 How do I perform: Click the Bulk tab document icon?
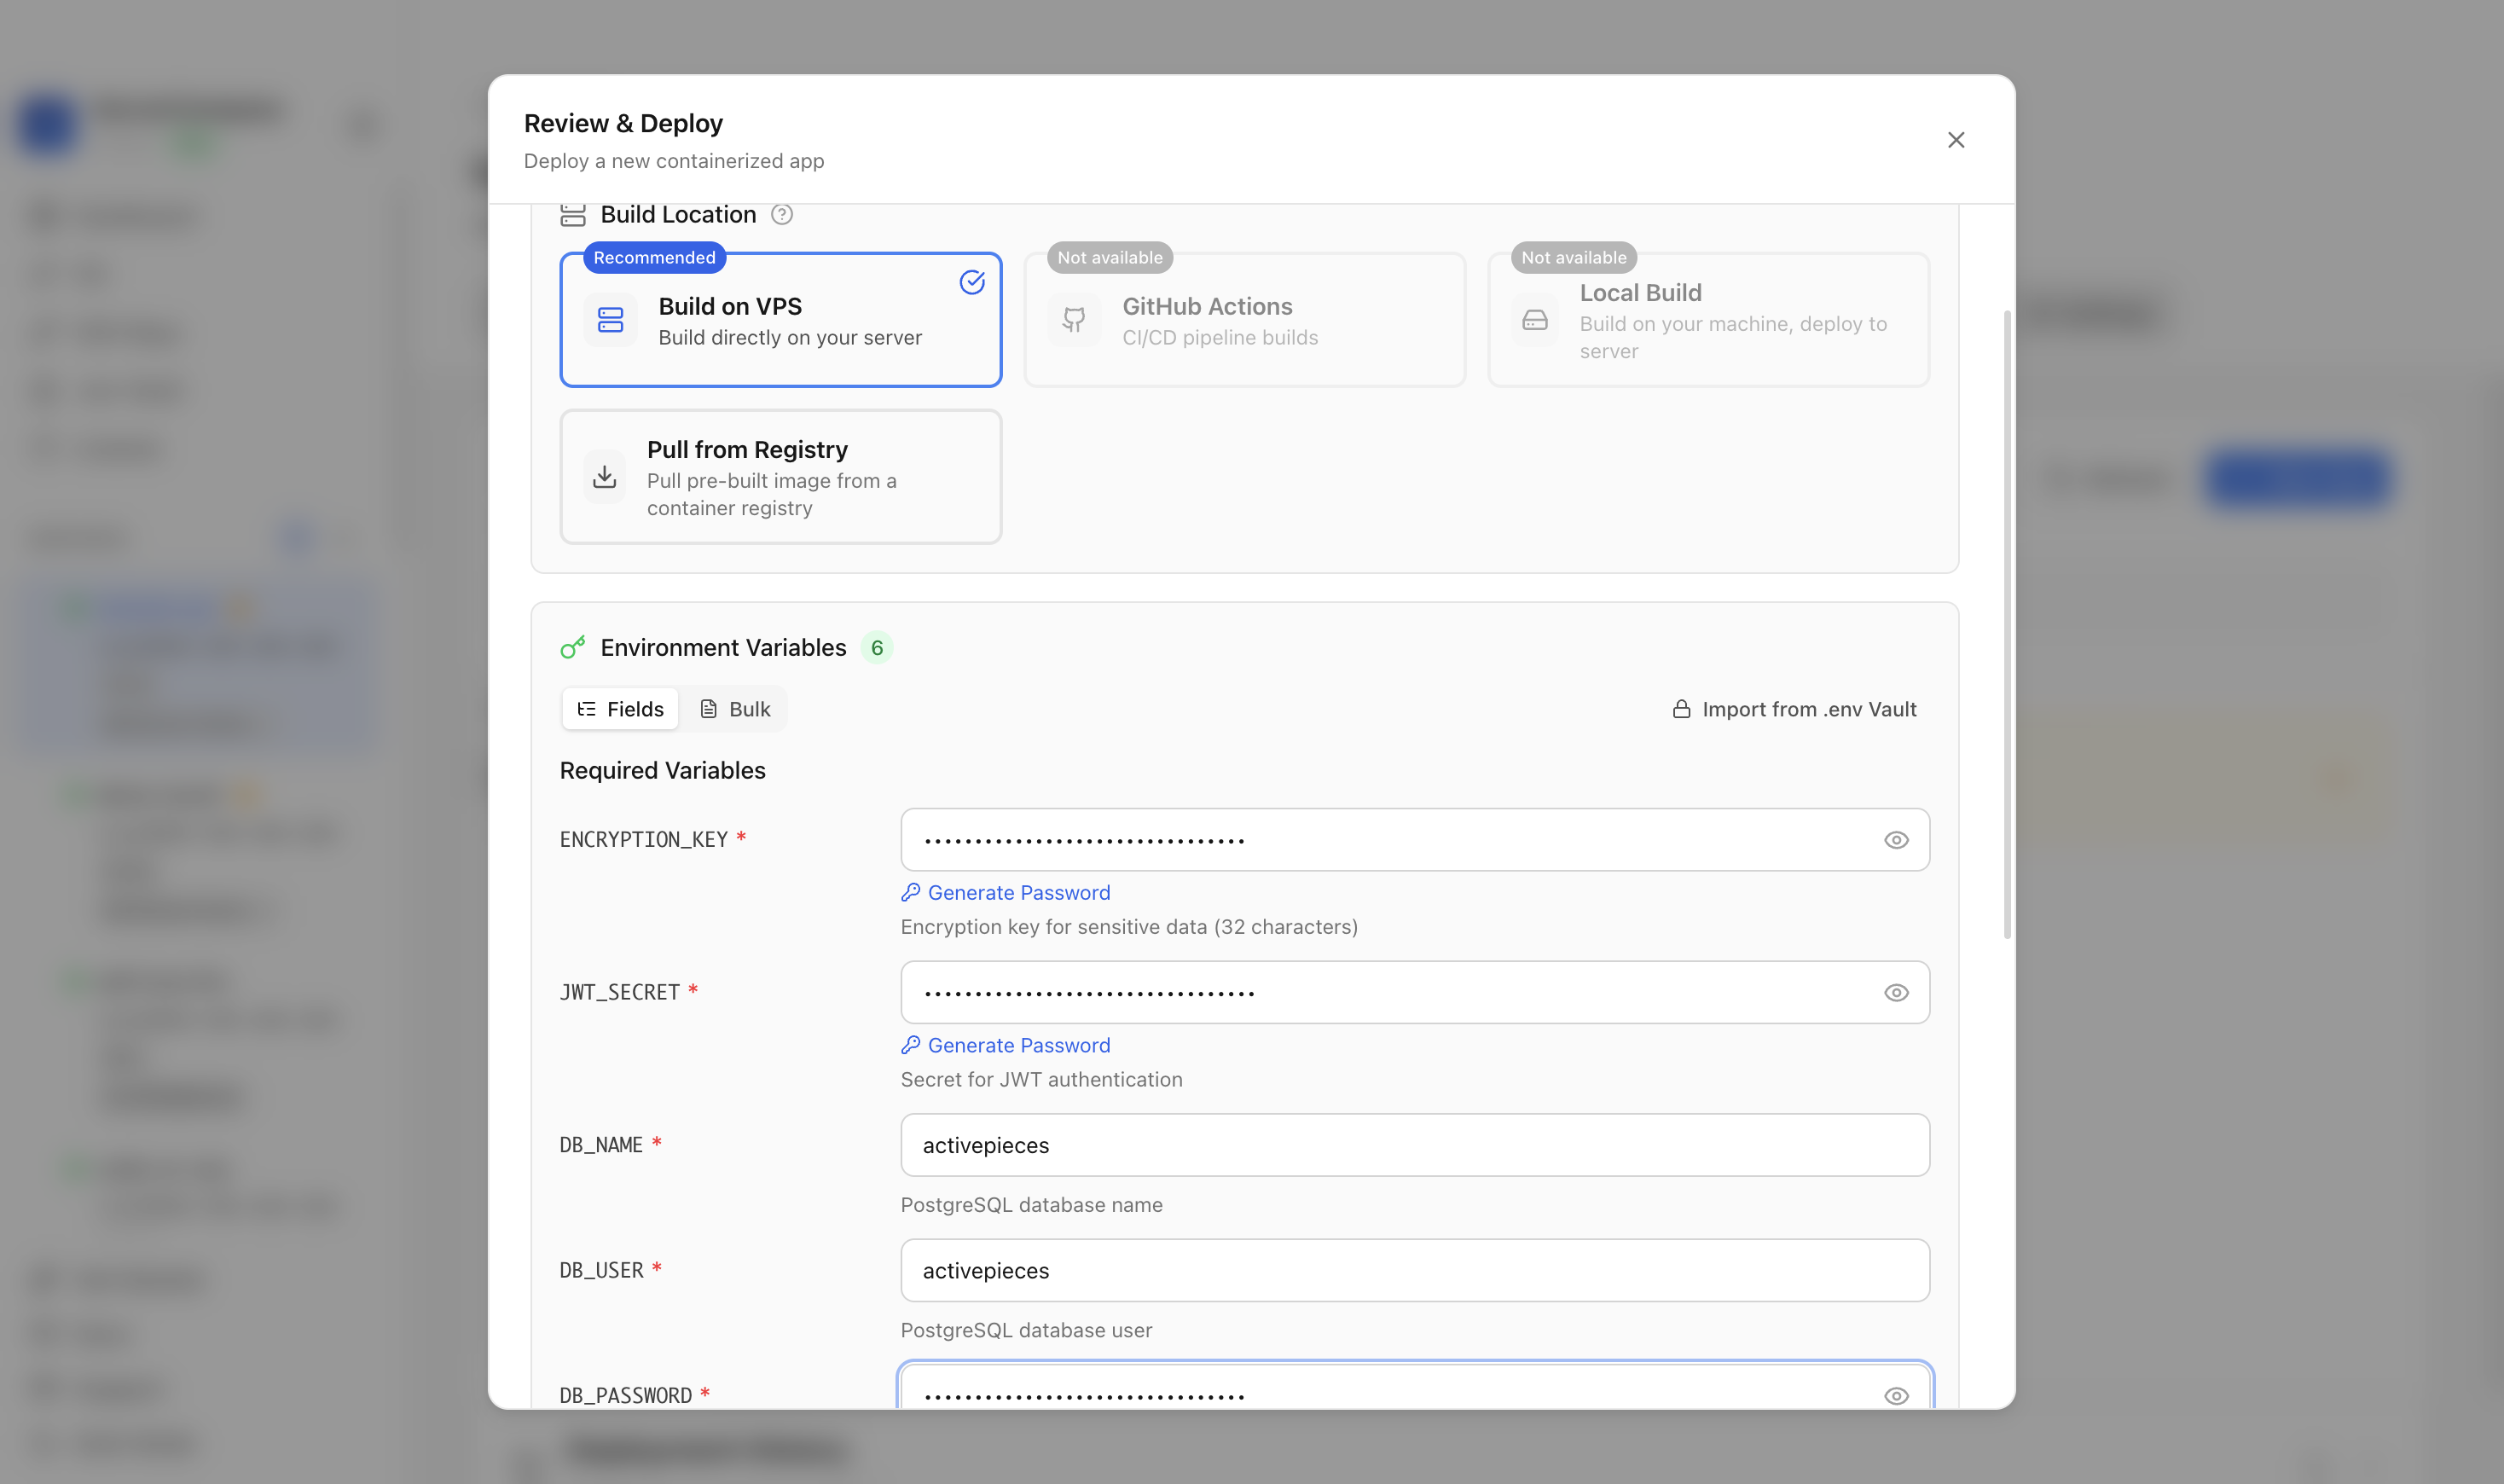pos(708,709)
